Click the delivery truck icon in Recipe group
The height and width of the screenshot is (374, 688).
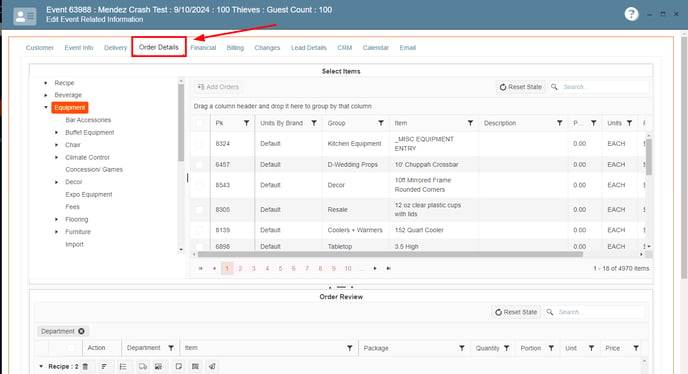[x=143, y=367]
